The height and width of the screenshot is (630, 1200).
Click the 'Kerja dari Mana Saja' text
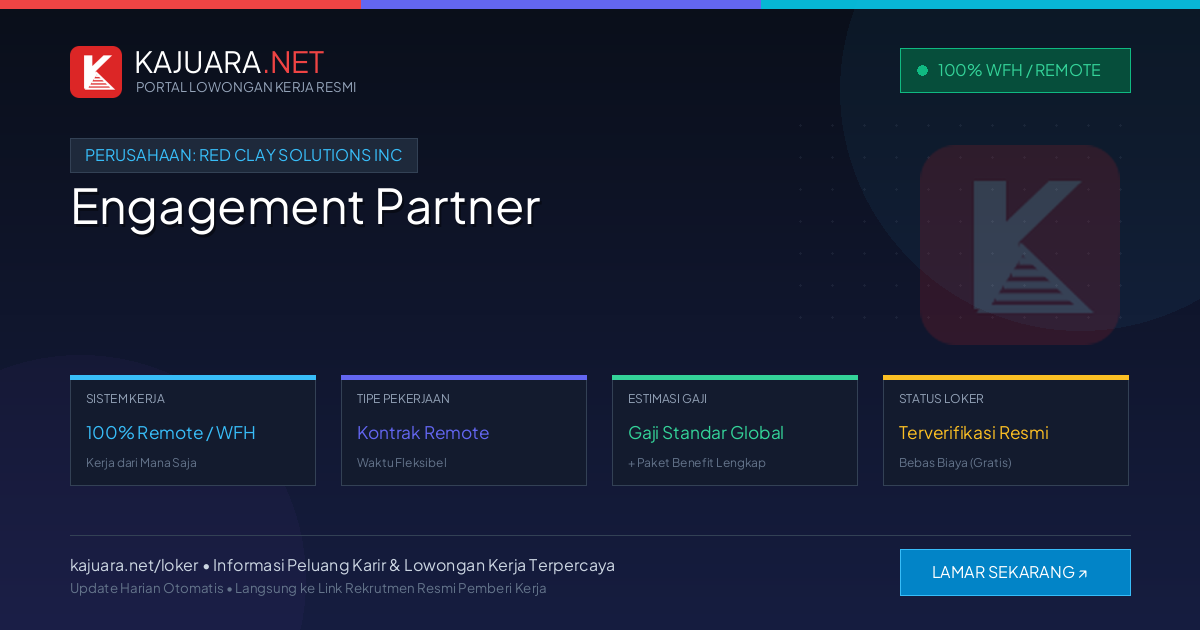[141, 463]
